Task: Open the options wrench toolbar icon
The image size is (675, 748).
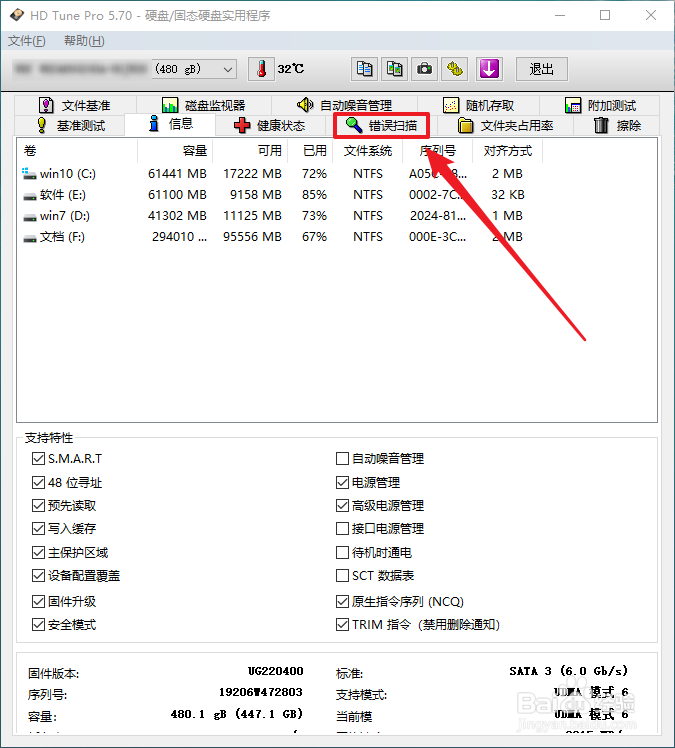Action: coord(455,70)
